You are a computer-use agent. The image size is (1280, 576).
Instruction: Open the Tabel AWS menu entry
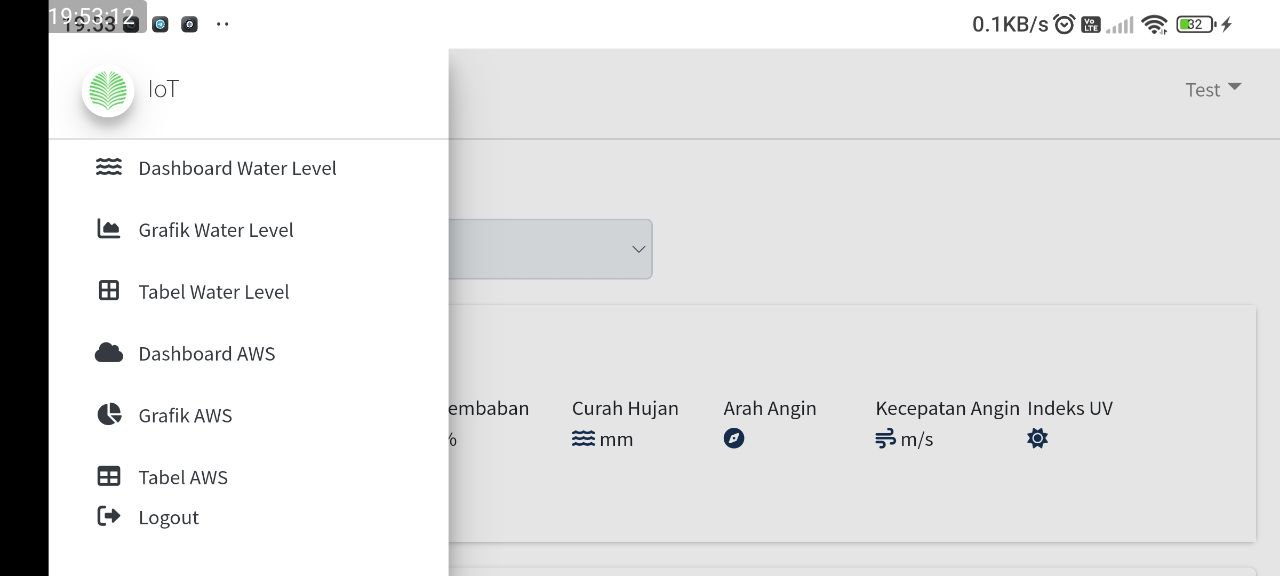pos(183,478)
